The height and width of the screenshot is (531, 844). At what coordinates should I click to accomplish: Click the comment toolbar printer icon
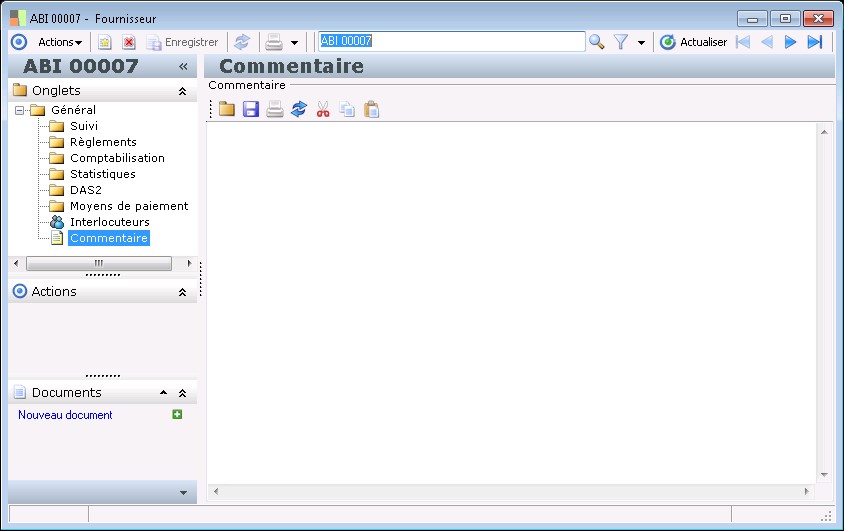click(x=275, y=109)
